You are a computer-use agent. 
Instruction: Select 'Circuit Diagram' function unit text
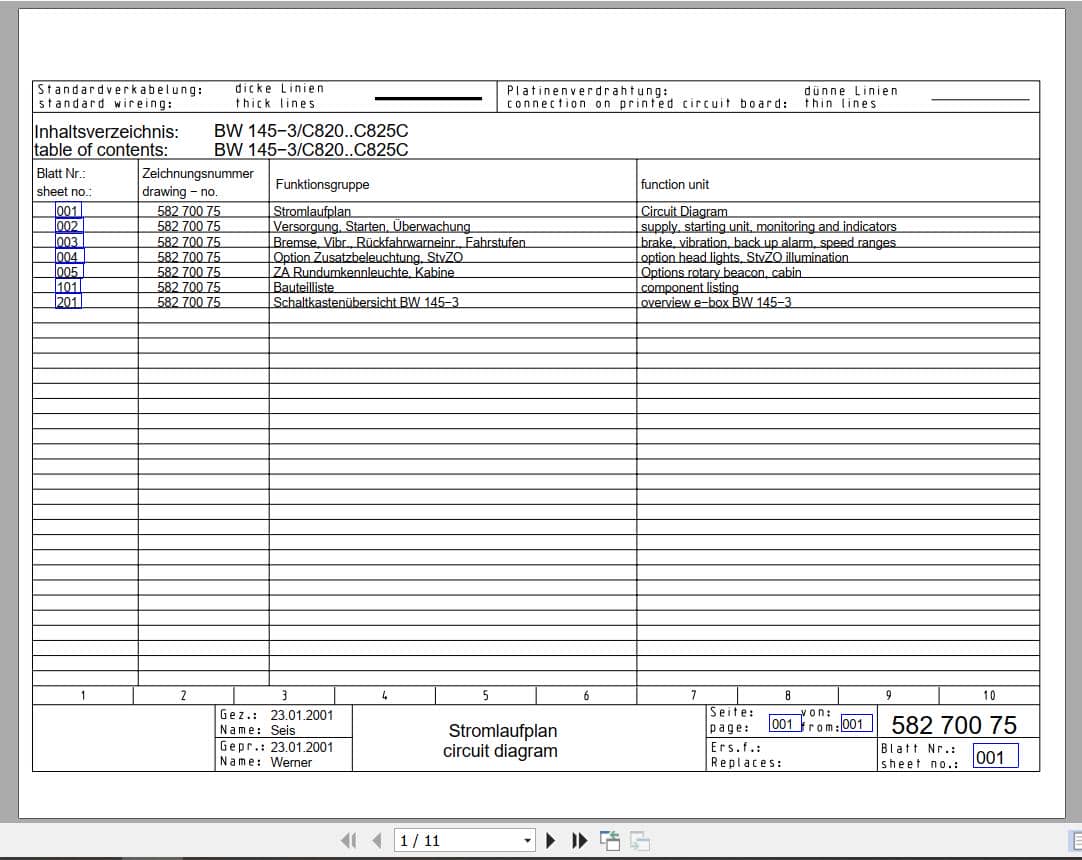click(x=684, y=211)
